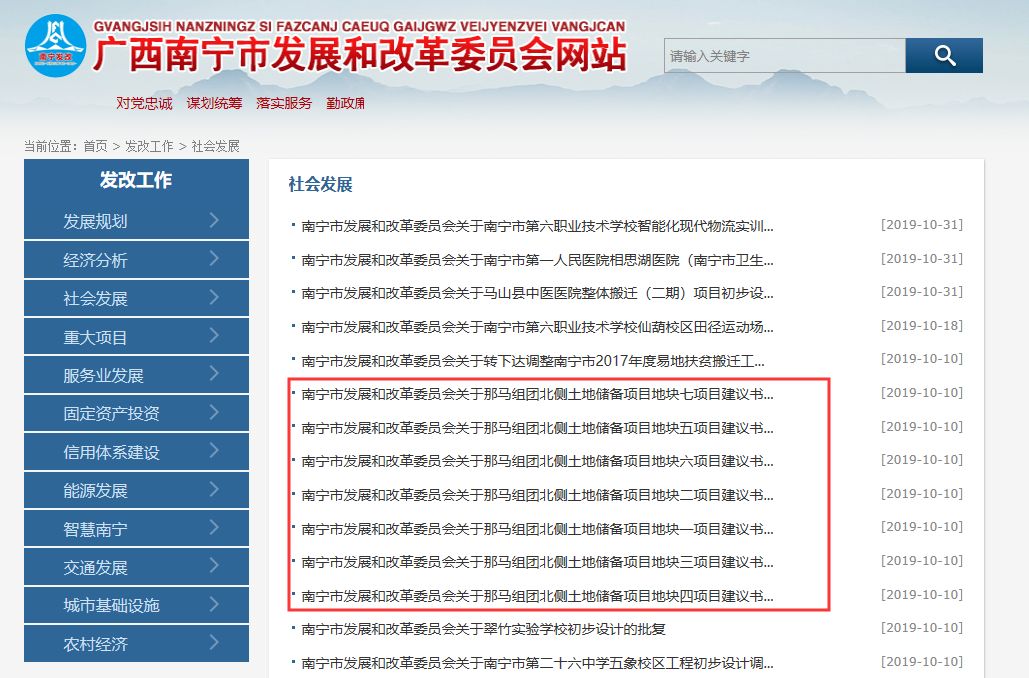The width and height of the screenshot is (1029, 678).
Task: Select 交通发展 sidebar menu item
Action: 96,567
